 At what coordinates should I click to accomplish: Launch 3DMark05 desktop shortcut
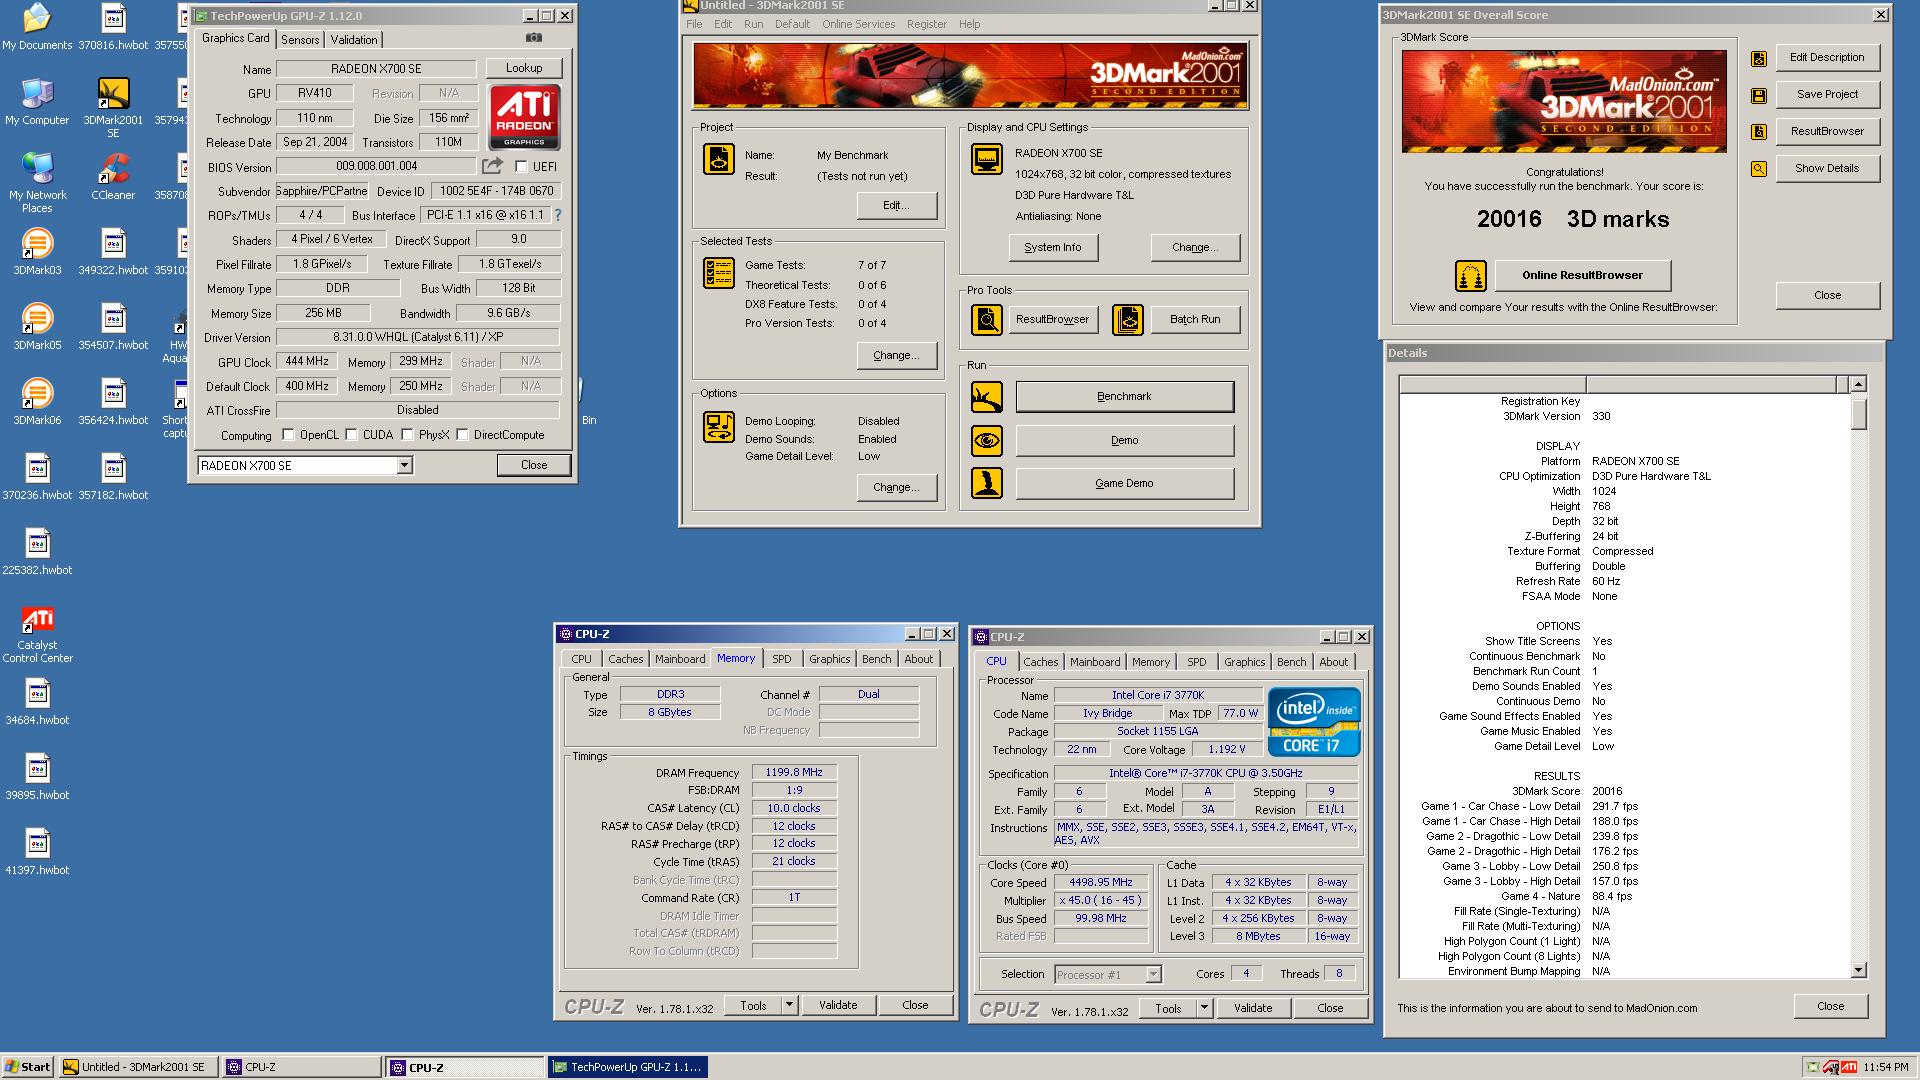tap(37, 327)
